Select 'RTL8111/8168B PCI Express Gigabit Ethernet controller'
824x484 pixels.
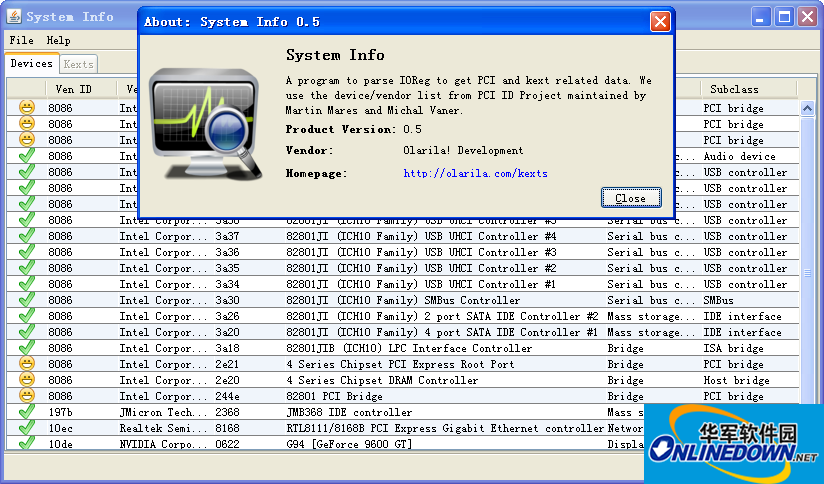click(x=445, y=428)
